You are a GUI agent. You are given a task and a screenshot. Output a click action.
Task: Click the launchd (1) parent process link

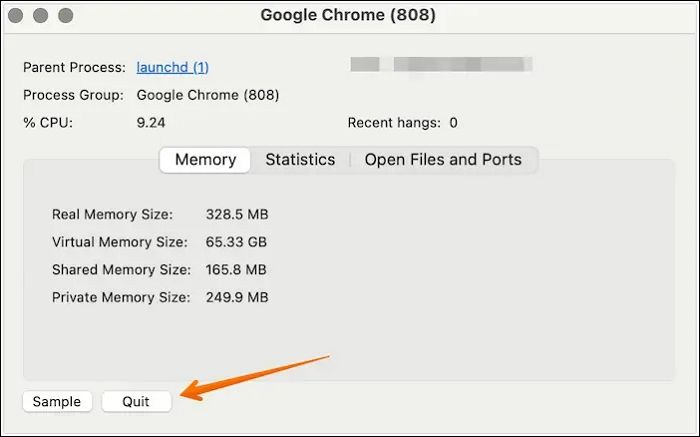coord(172,68)
